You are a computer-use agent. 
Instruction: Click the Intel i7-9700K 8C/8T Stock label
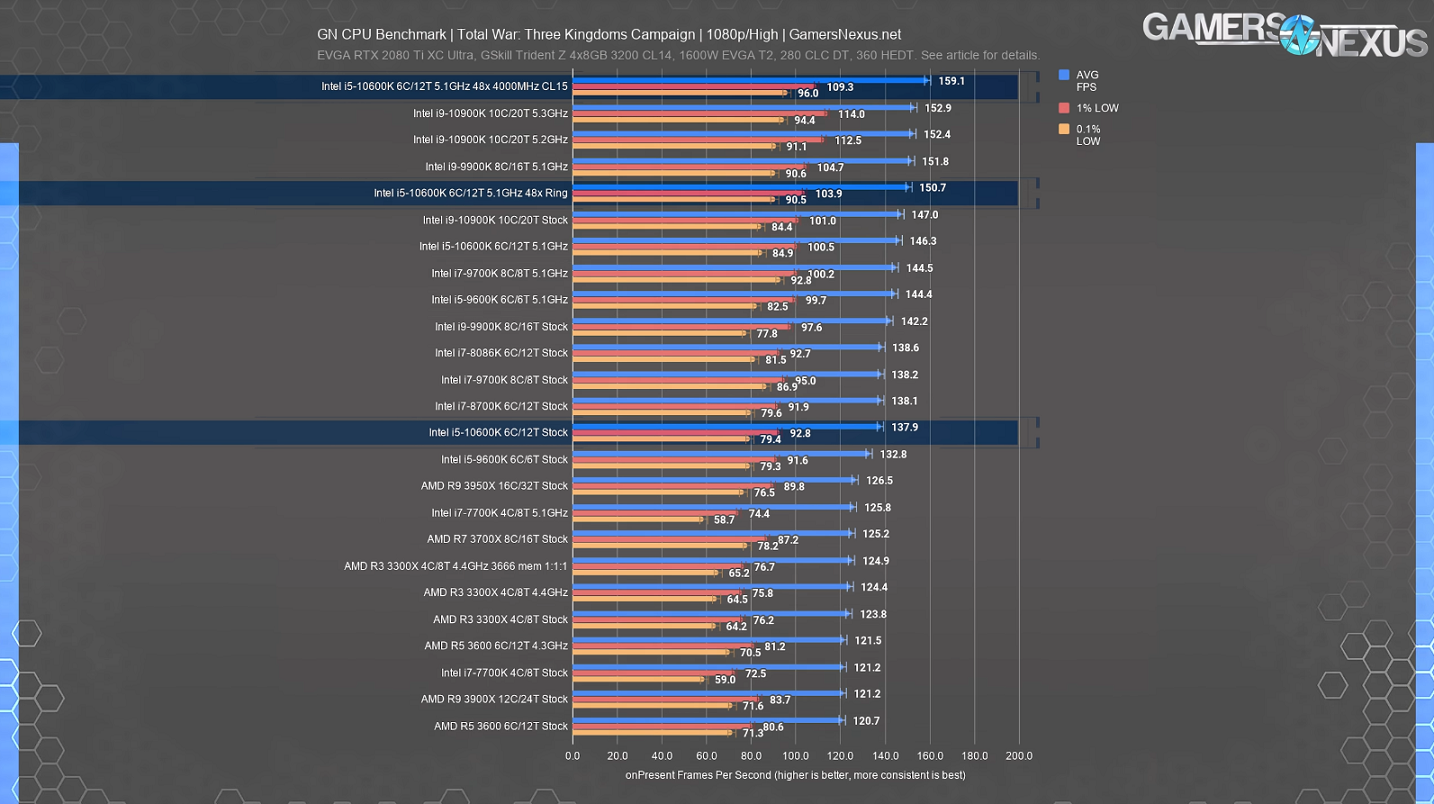(504, 380)
